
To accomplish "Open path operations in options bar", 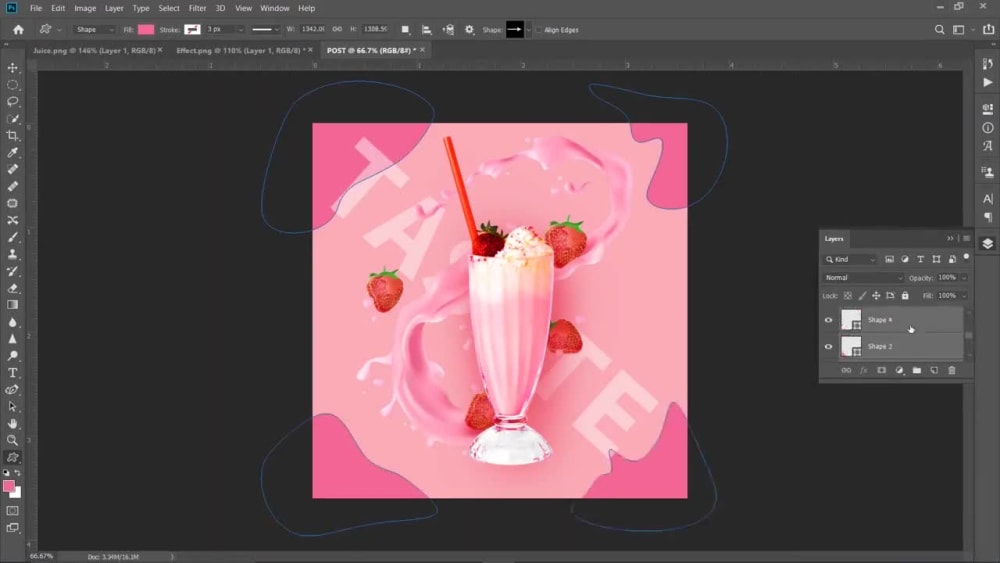I will point(405,29).
